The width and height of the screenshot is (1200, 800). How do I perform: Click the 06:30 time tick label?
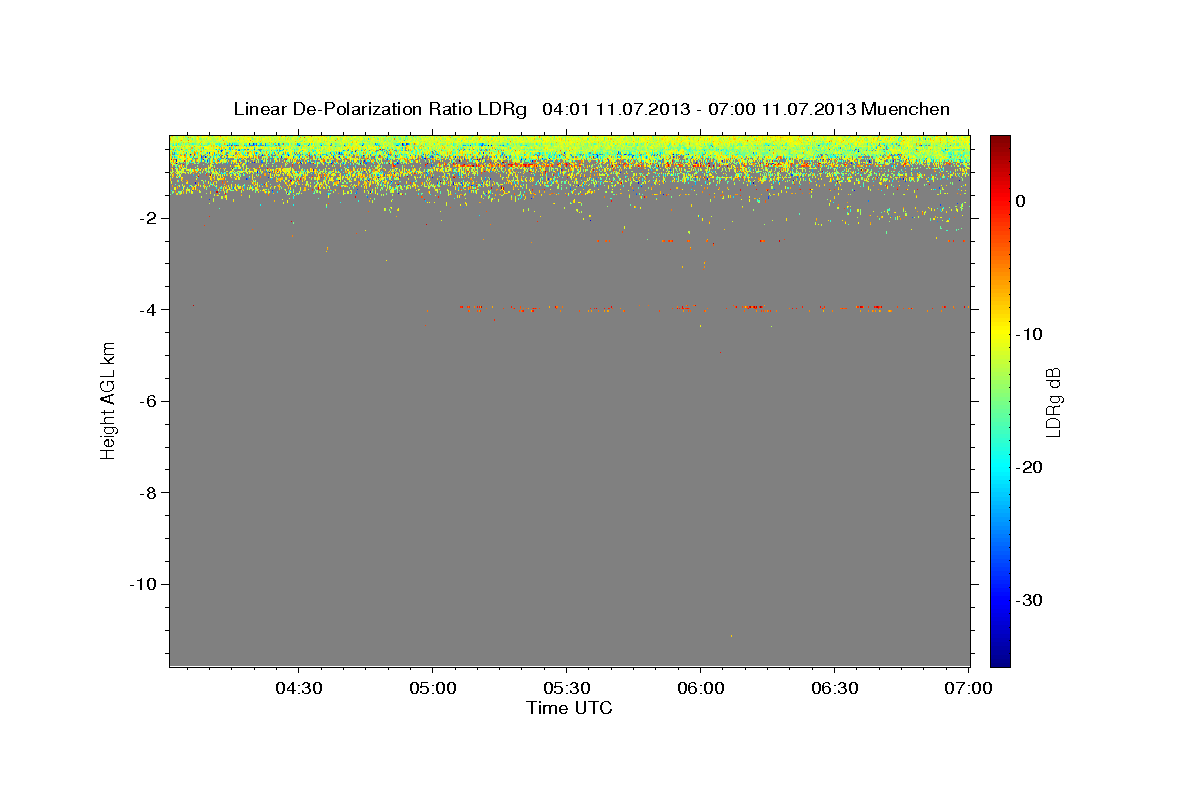click(835, 689)
